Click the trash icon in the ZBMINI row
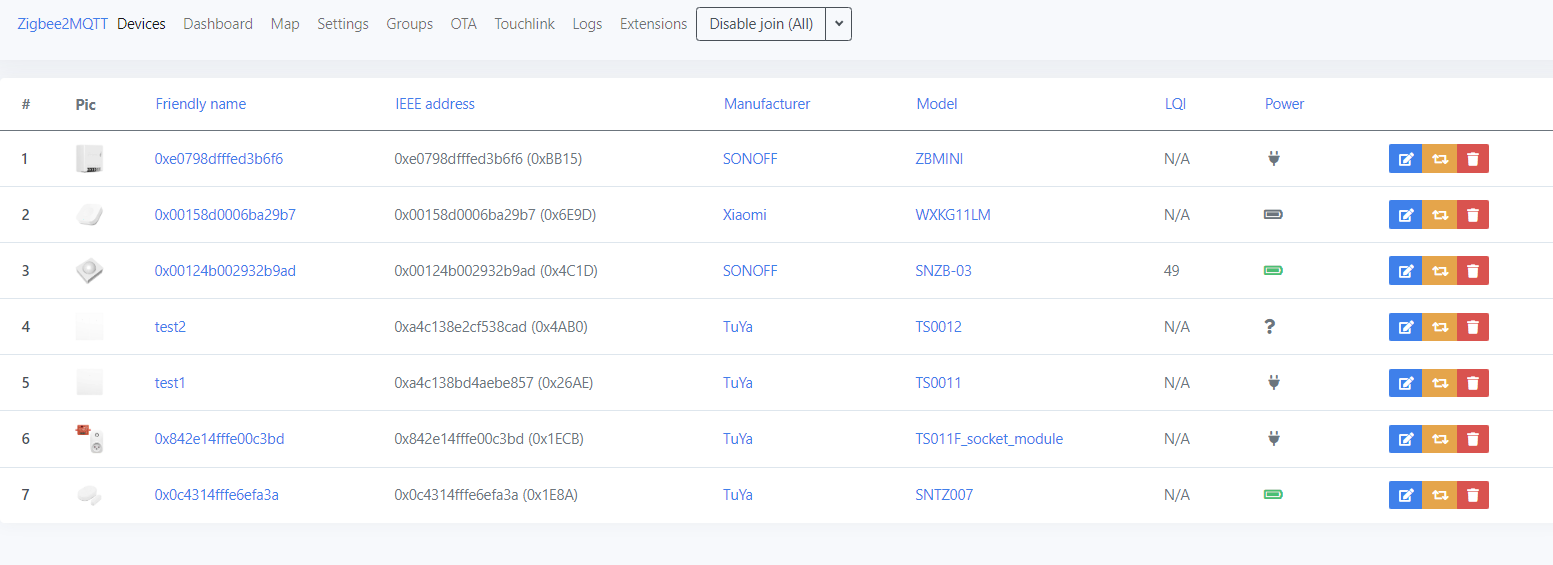The height and width of the screenshot is (565, 1553). 1473,159
